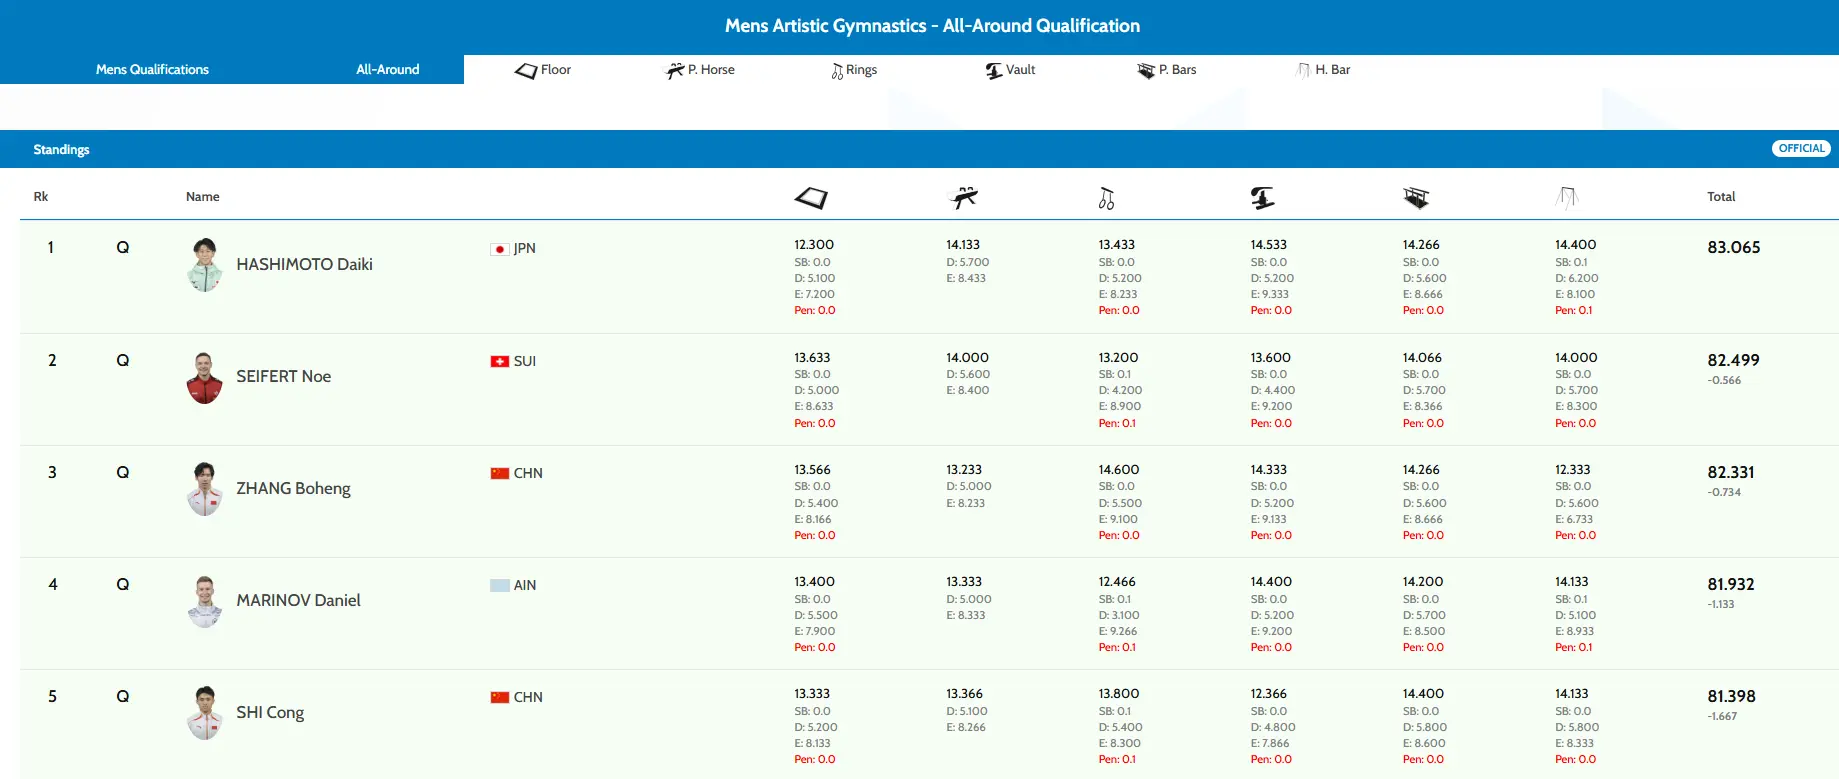Screen dimensions: 1839x779
Task: Select the All-Around tab
Action: click(387, 70)
